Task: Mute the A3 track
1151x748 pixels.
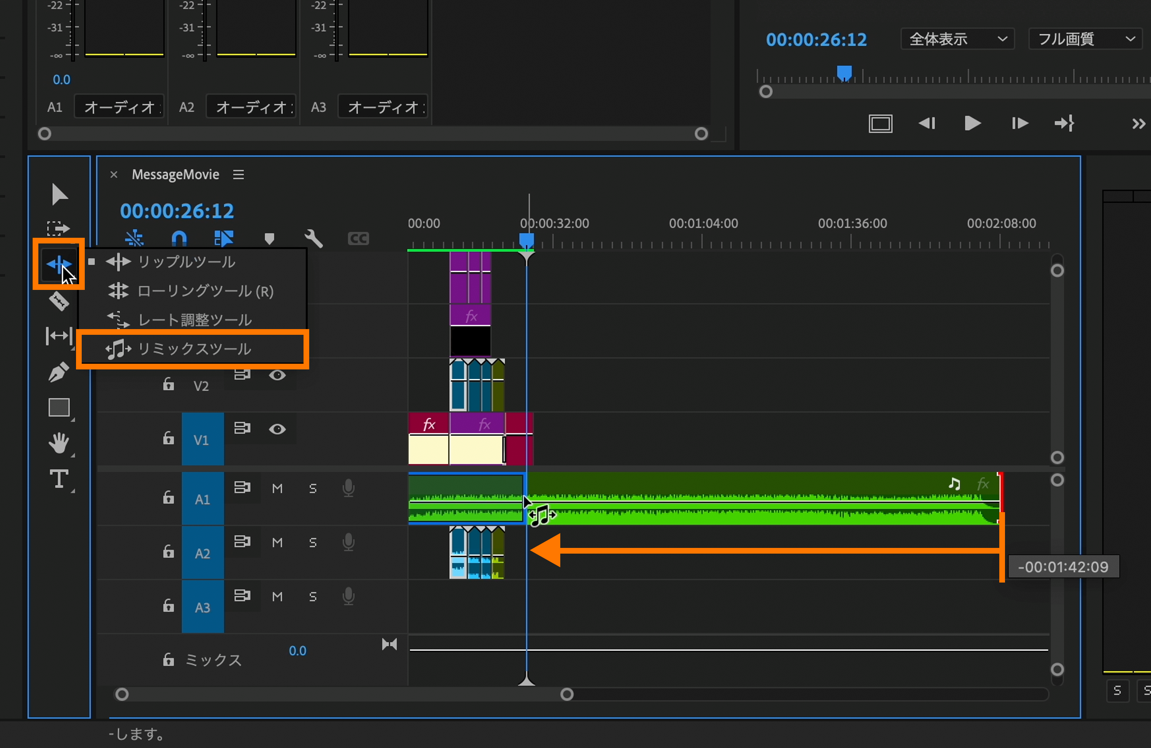Action: click(277, 597)
